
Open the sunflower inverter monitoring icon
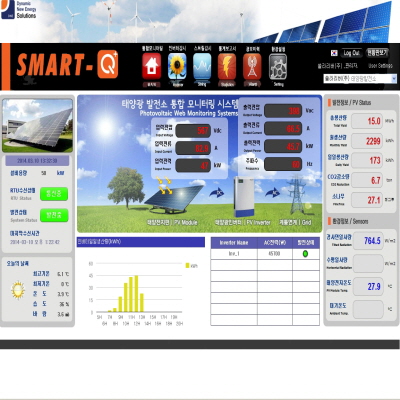point(177,66)
